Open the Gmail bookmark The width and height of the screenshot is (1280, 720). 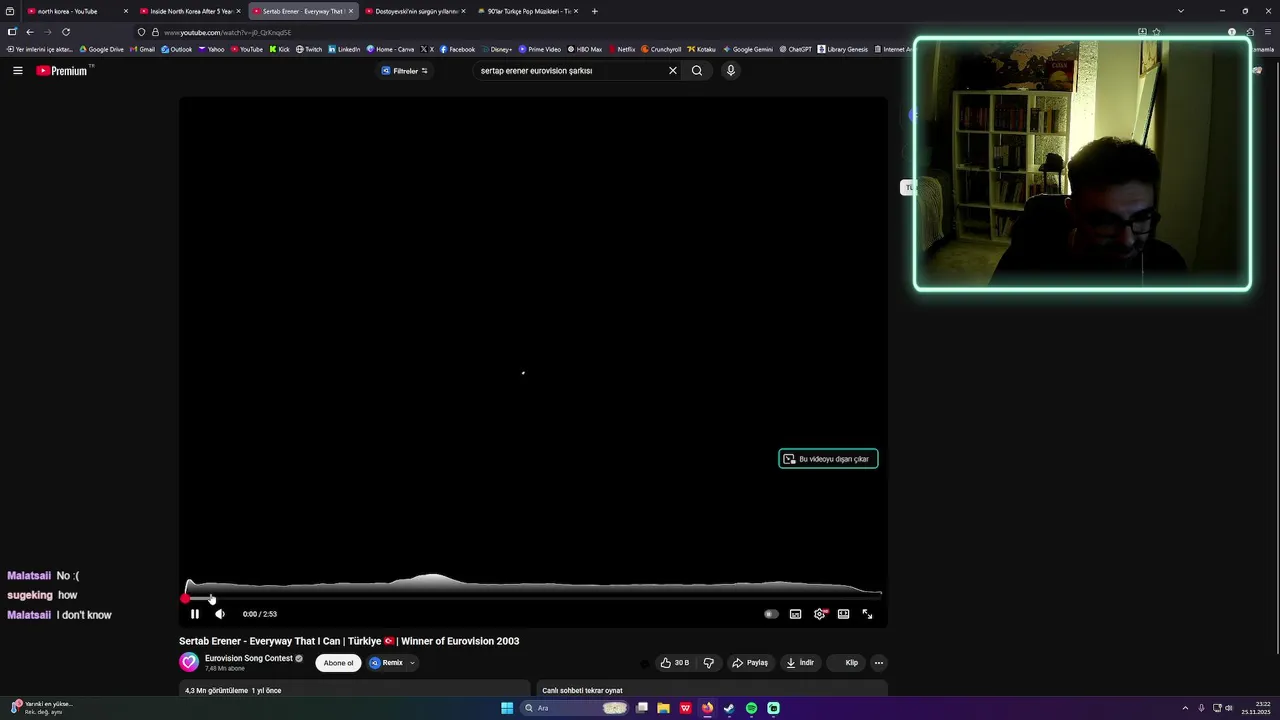(x=143, y=49)
